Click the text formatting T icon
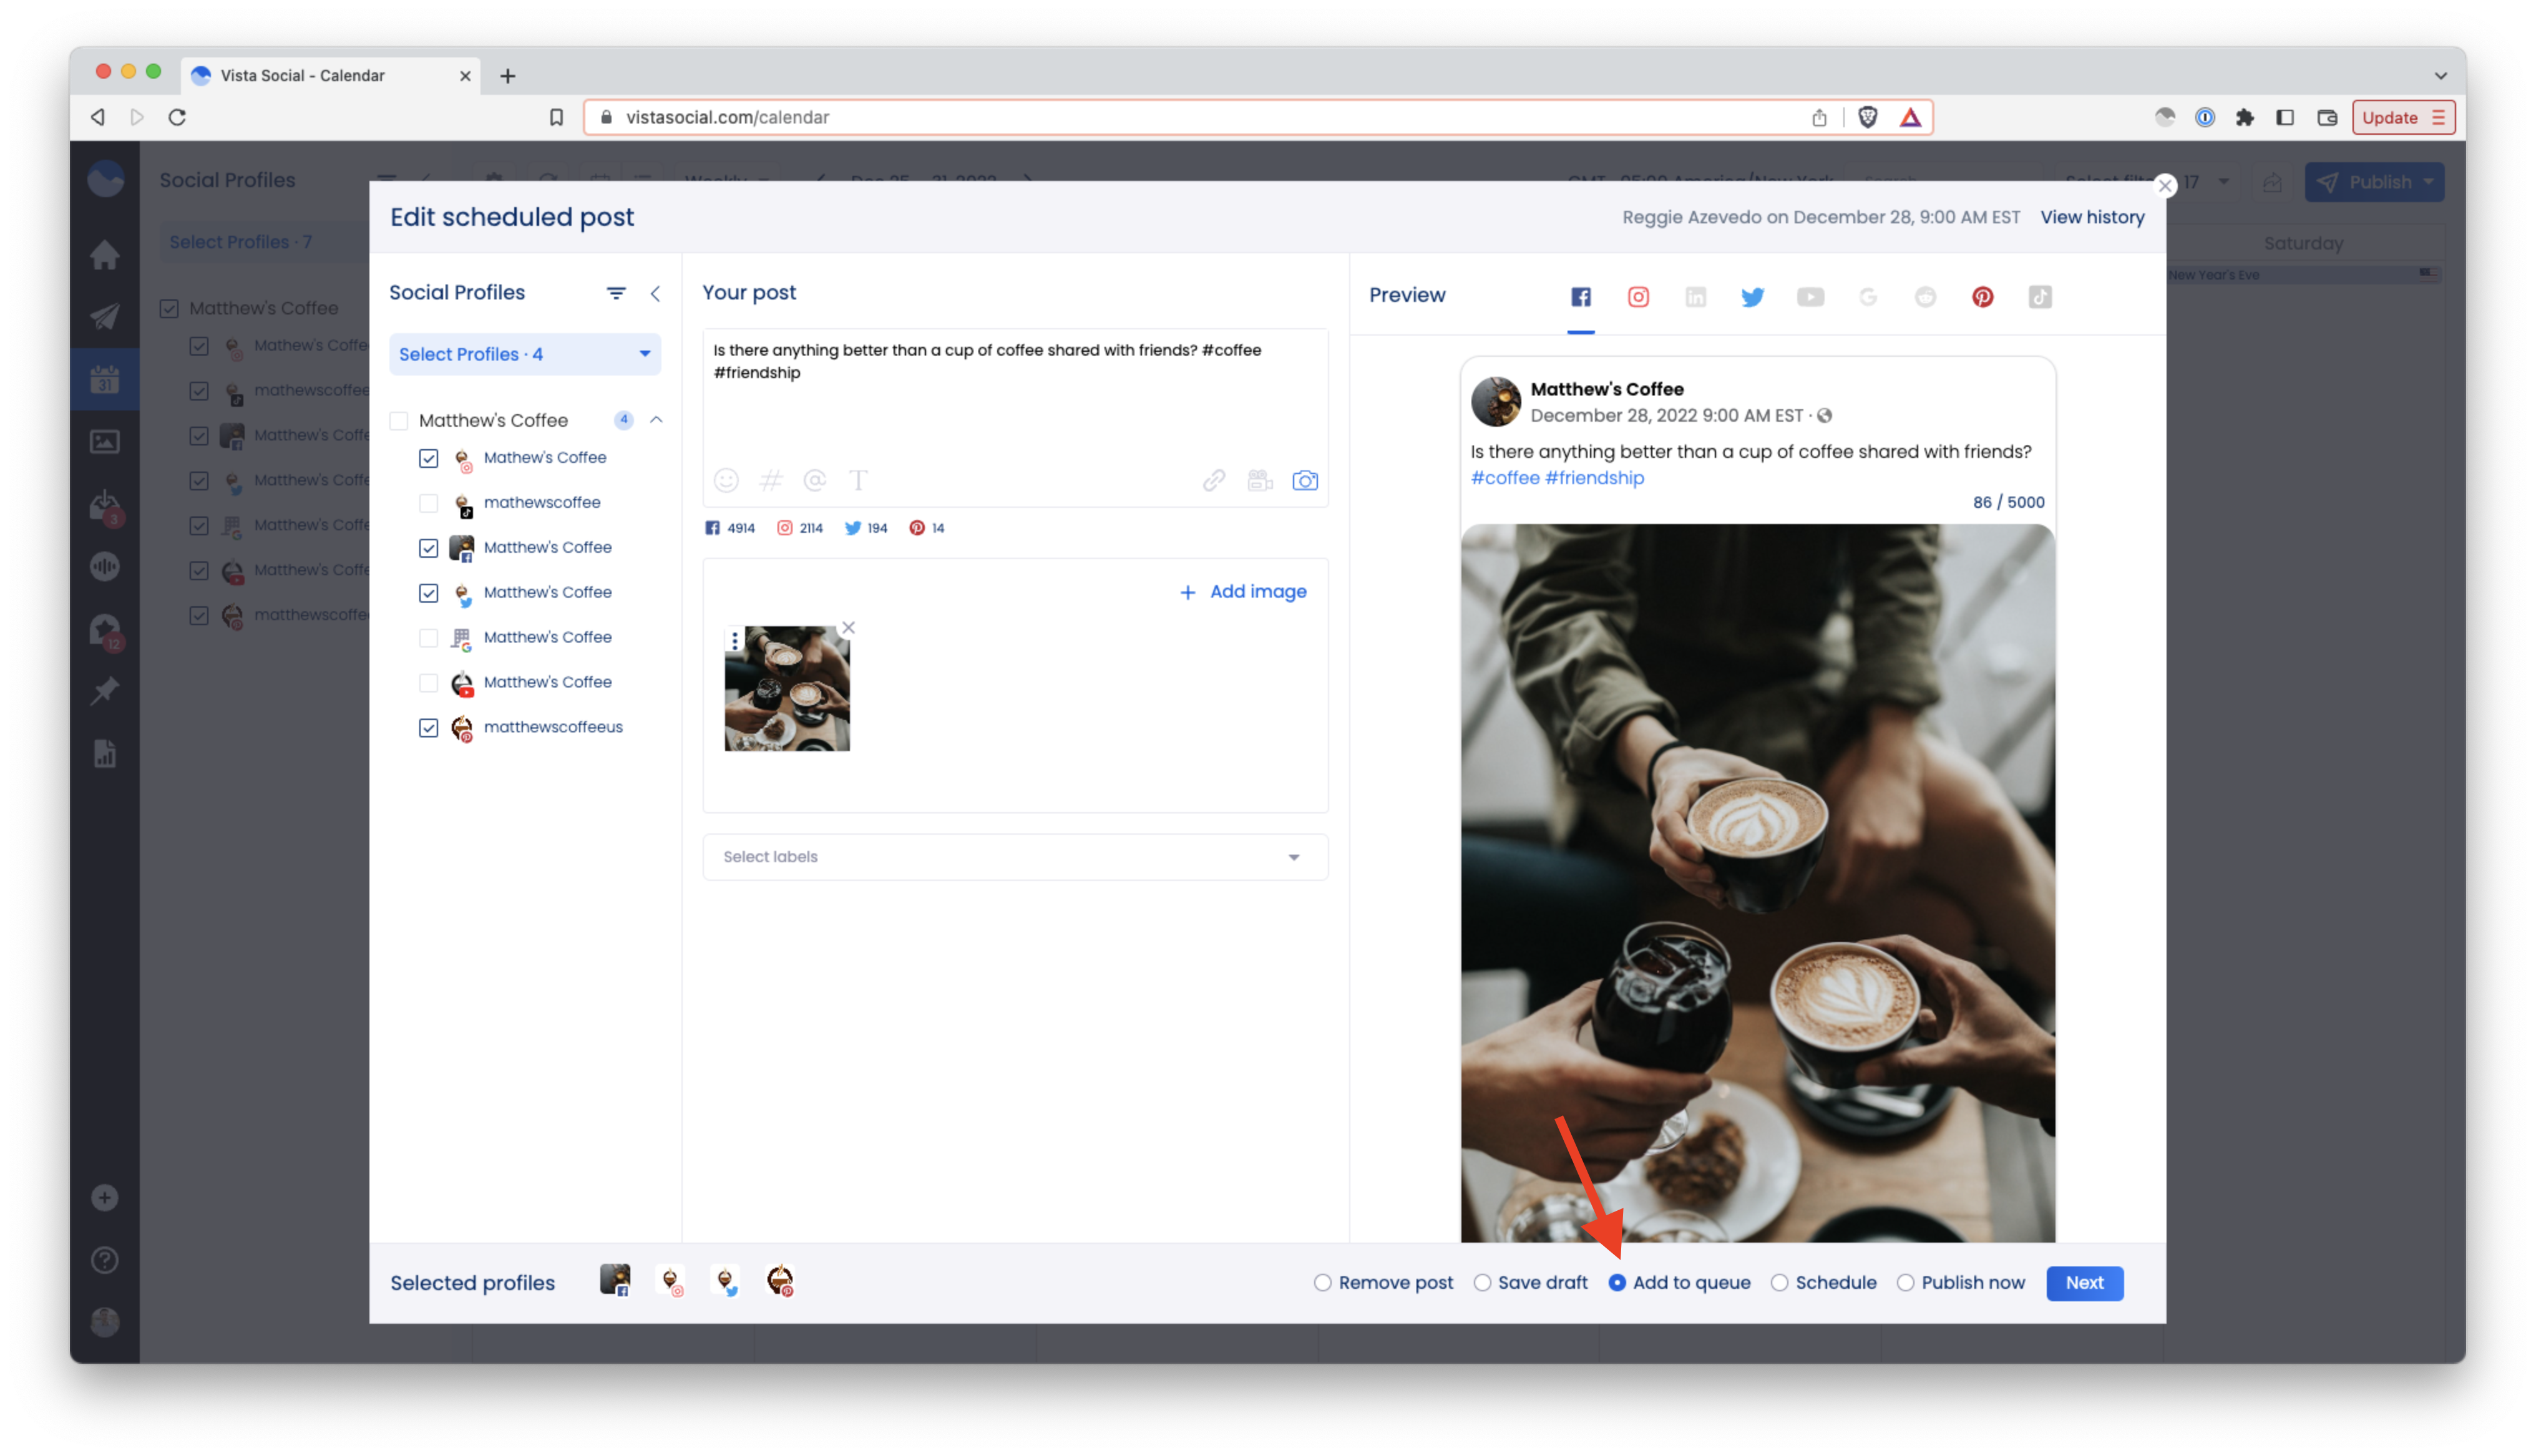Viewport: 2536px width, 1456px height. pyautogui.click(x=858, y=481)
